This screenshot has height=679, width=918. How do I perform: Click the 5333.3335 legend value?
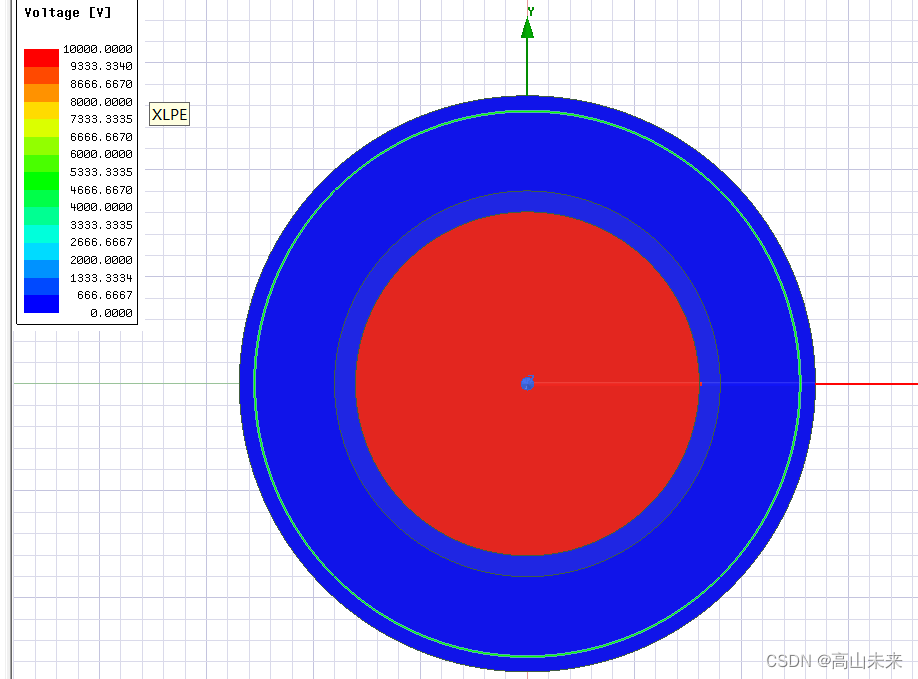click(x=100, y=172)
